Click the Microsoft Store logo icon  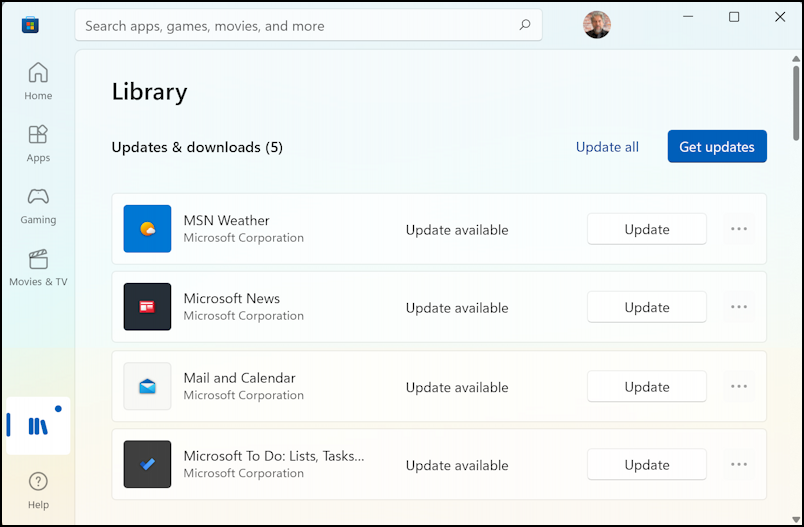tap(30, 25)
